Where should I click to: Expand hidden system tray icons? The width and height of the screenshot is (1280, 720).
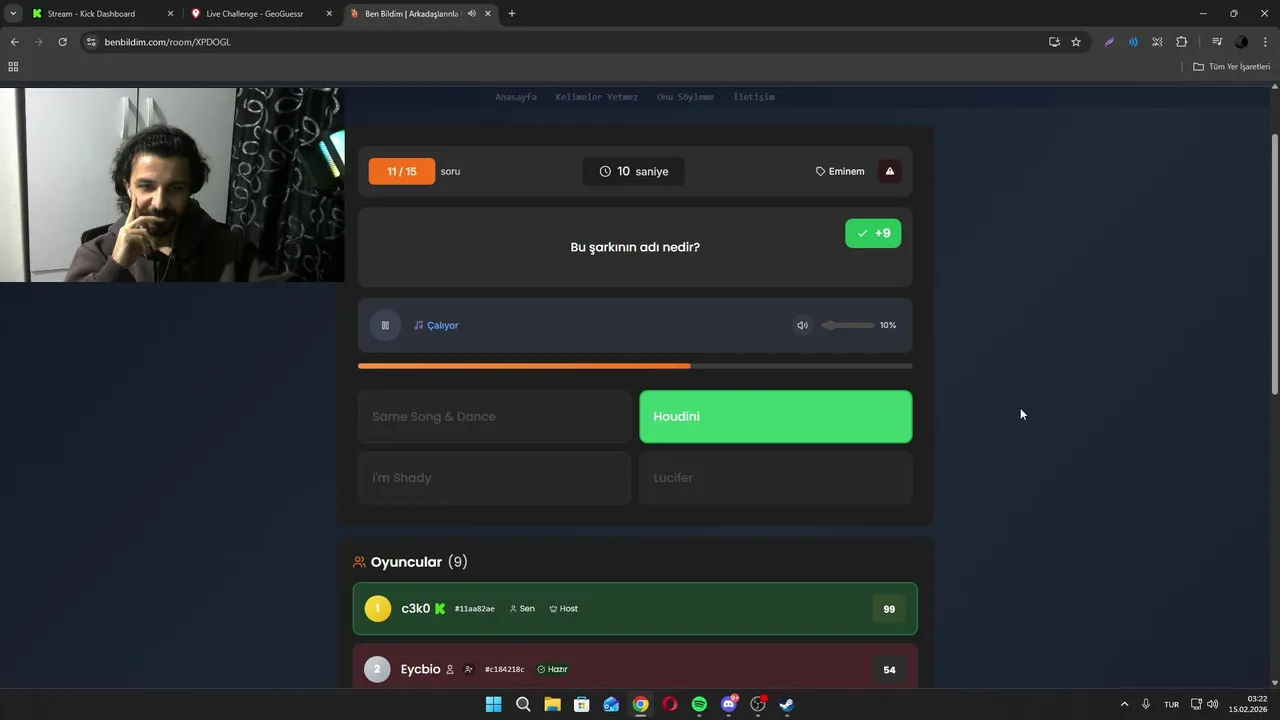pos(1124,704)
